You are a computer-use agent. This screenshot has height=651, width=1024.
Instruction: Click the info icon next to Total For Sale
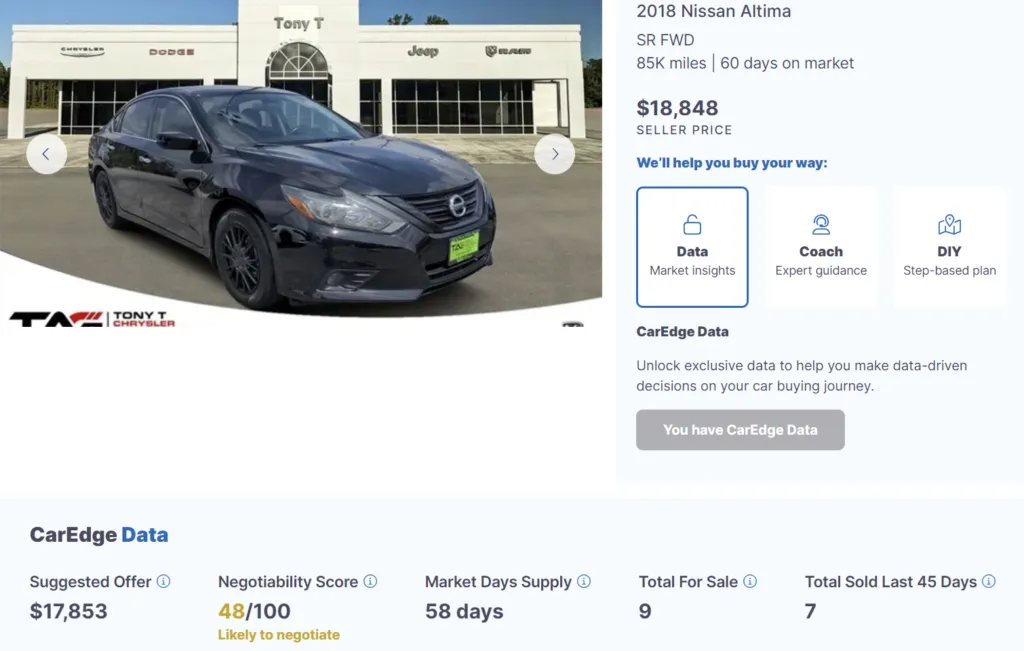click(x=750, y=582)
